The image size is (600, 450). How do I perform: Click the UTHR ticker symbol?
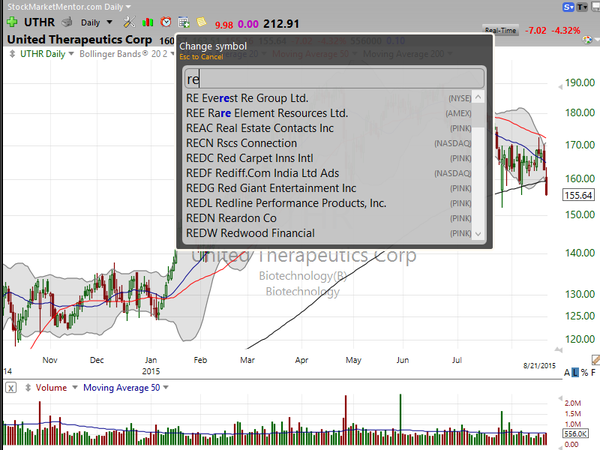point(39,22)
